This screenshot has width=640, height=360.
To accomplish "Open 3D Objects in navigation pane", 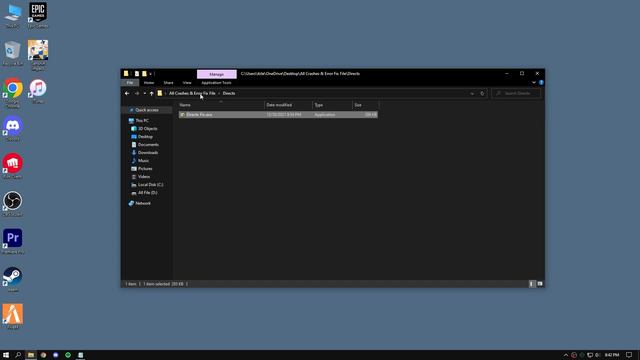I will point(147,129).
